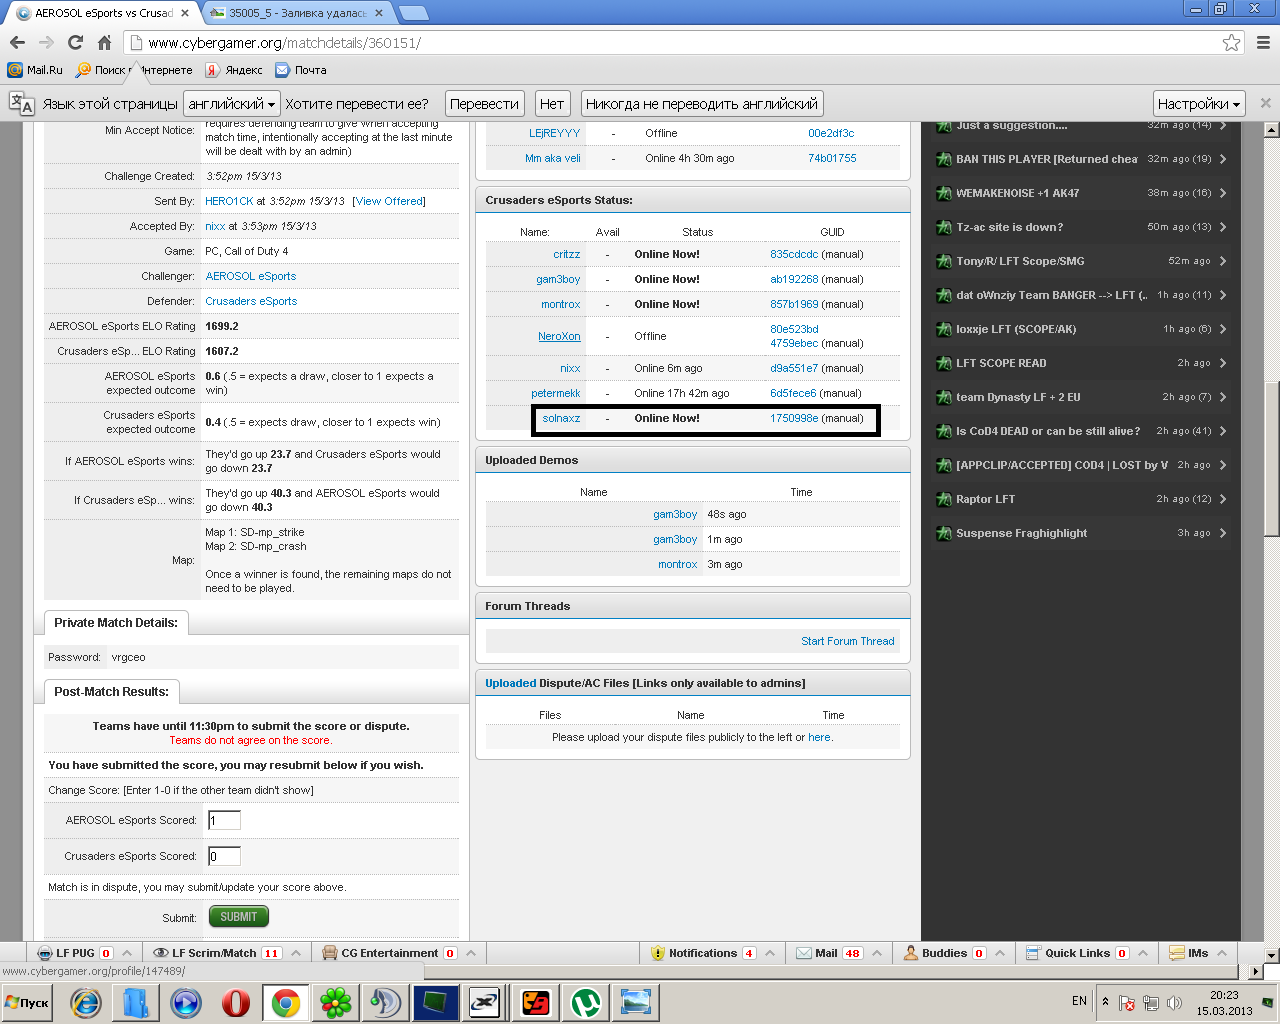This screenshot has width=1280, height=1024.
Task: Click the page vertical scrollbar thumb
Action: coord(1272,461)
